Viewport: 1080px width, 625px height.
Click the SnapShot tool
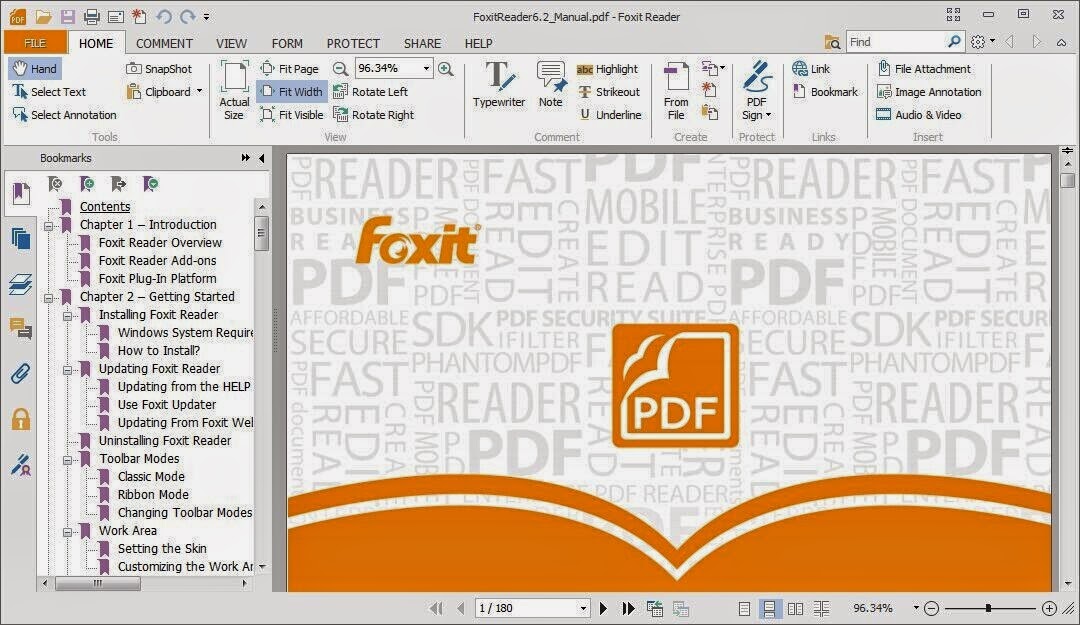pos(159,68)
